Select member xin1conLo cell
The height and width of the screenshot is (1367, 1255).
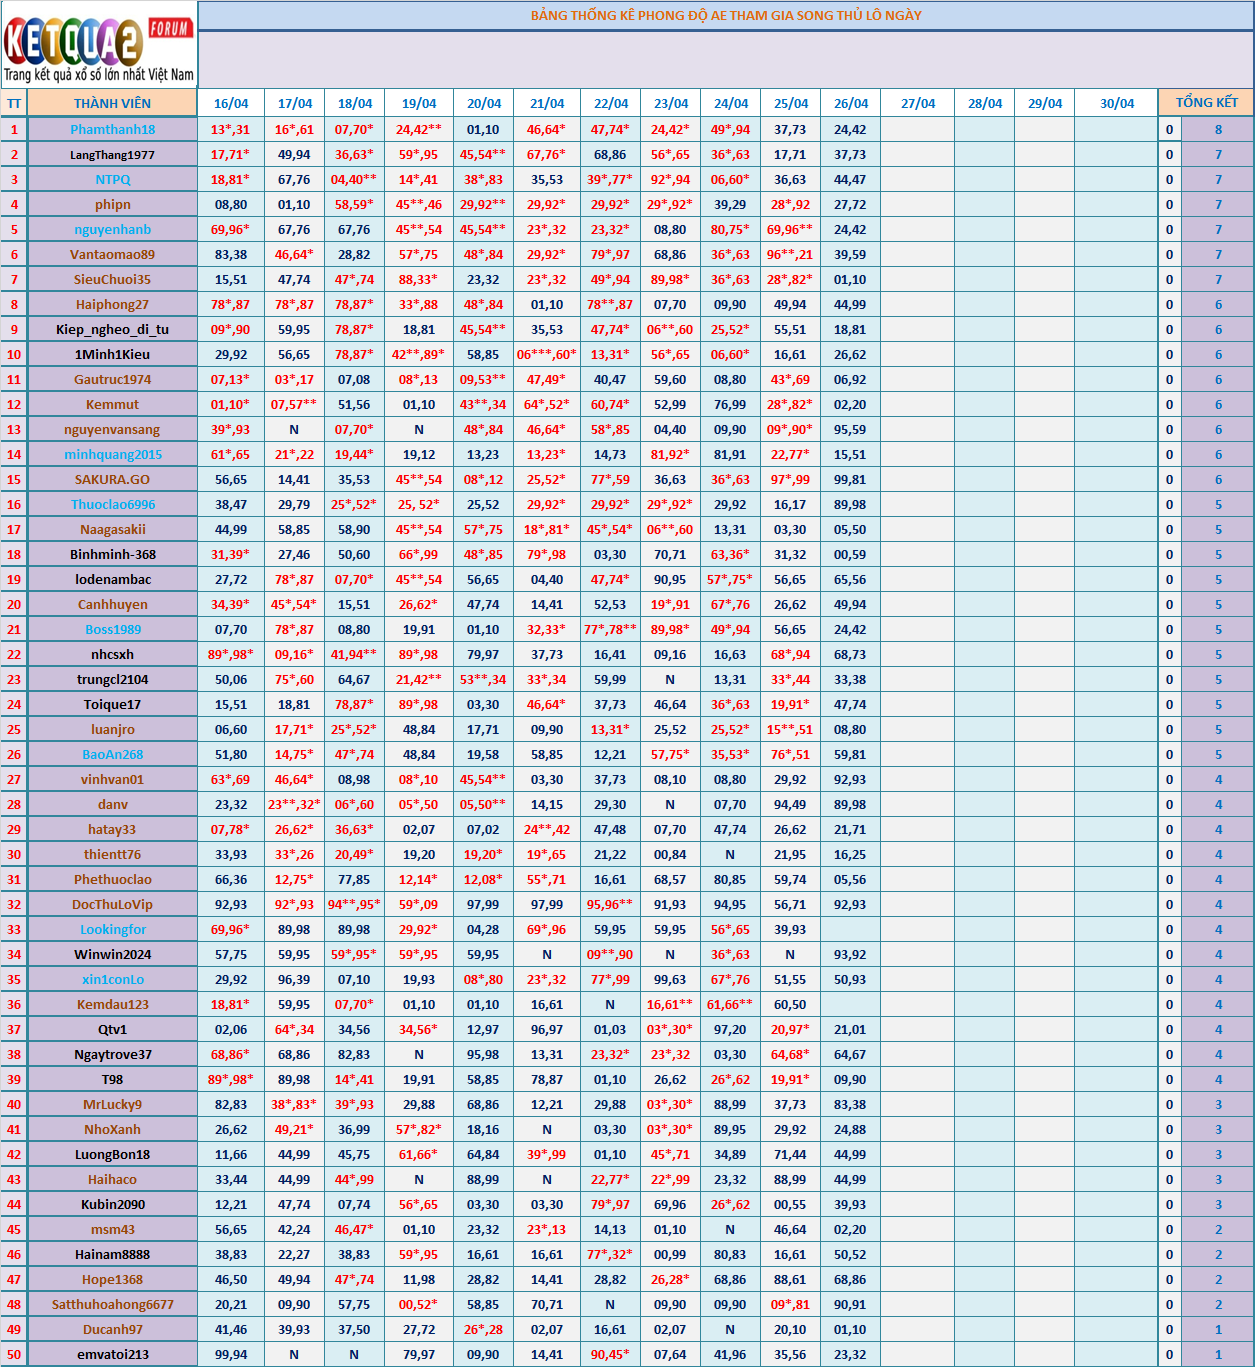click(112, 979)
